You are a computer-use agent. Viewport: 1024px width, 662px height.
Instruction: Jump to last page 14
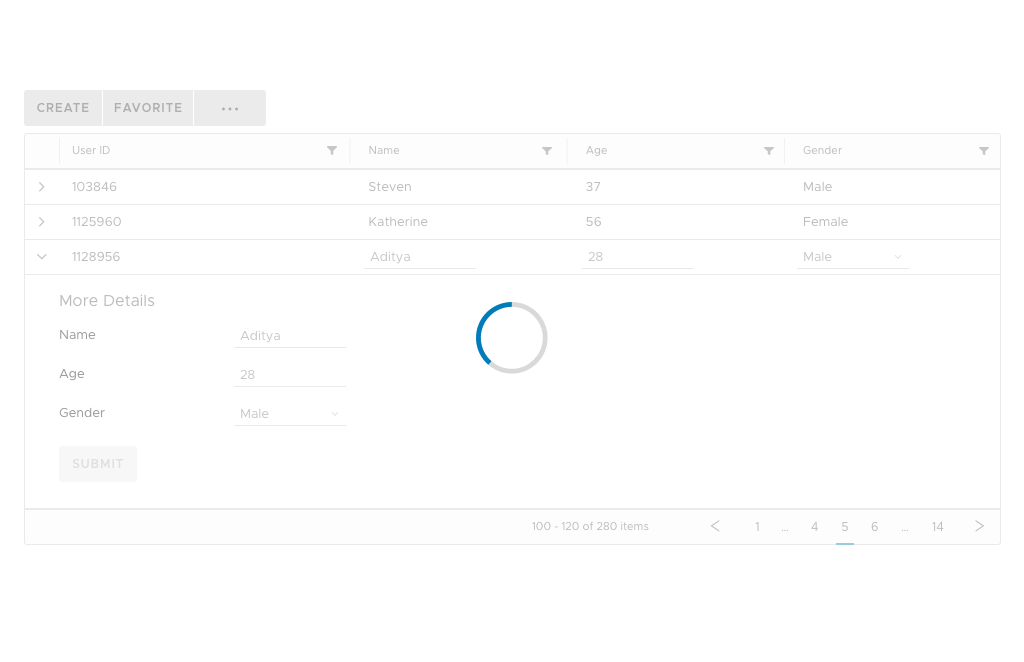[937, 526]
